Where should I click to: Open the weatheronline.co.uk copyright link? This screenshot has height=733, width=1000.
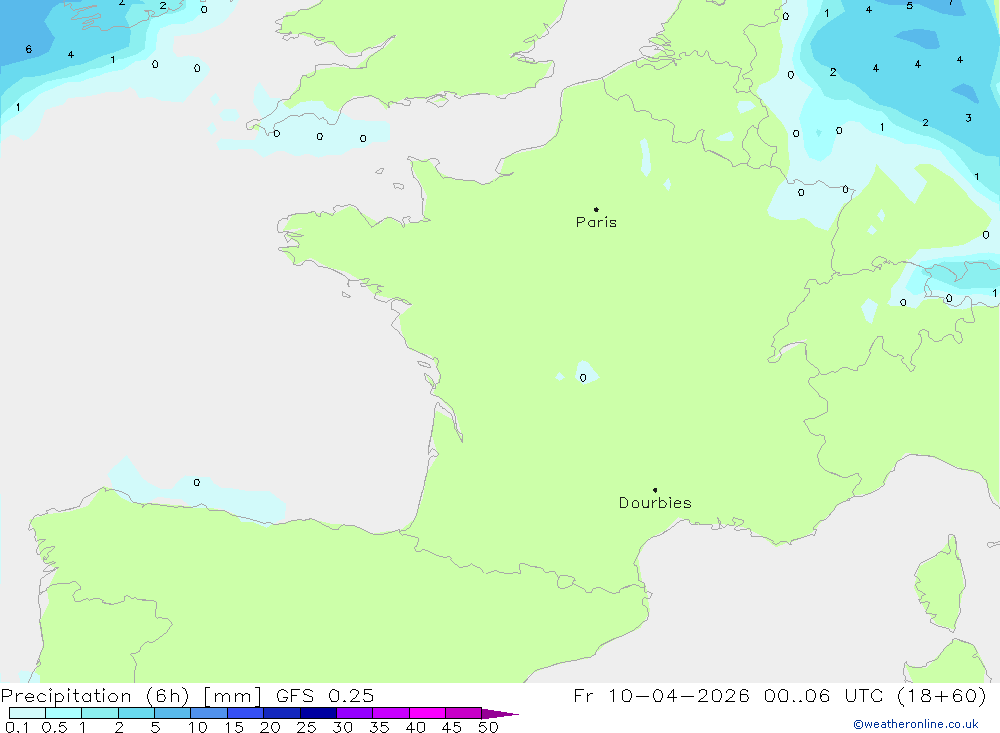[x=915, y=724]
